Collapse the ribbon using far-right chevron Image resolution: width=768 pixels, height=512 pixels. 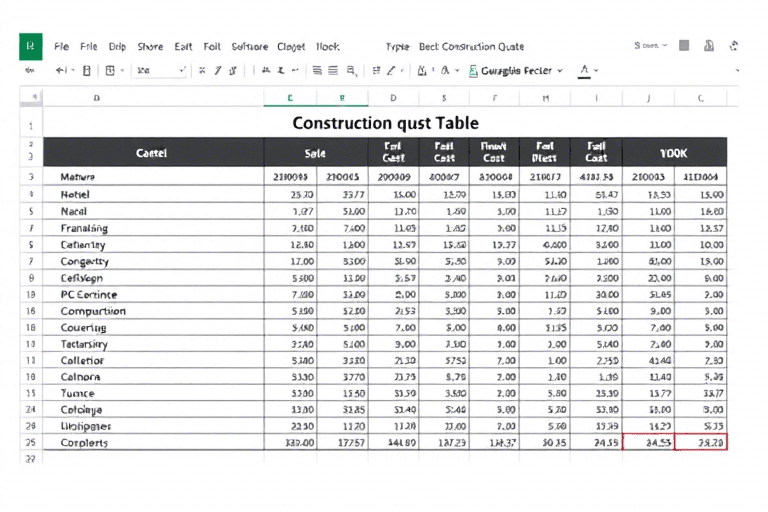(x=738, y=71)
